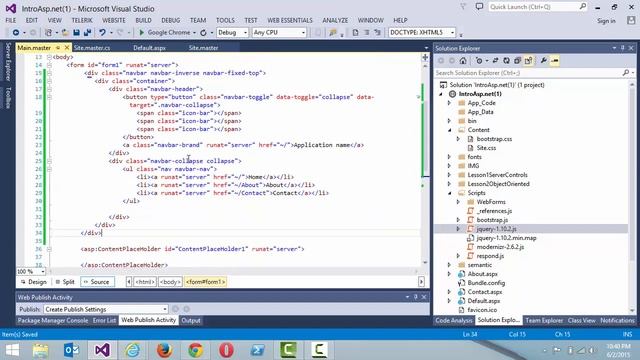Open Internet Explorer from the taskbar

[133, 350]
